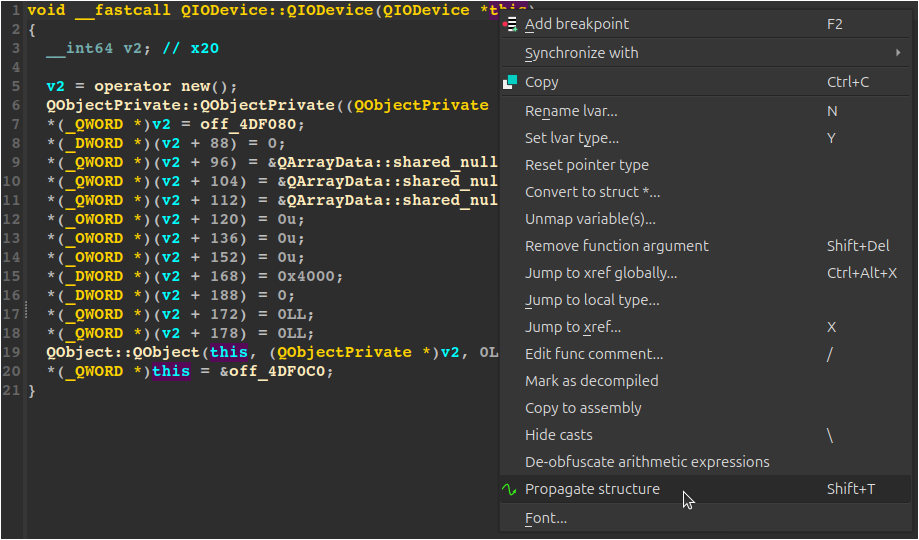The width and height of the screenshot is (919, 540).
Task: Expand the Synchronize with submenu arrow
Action: 898,53
